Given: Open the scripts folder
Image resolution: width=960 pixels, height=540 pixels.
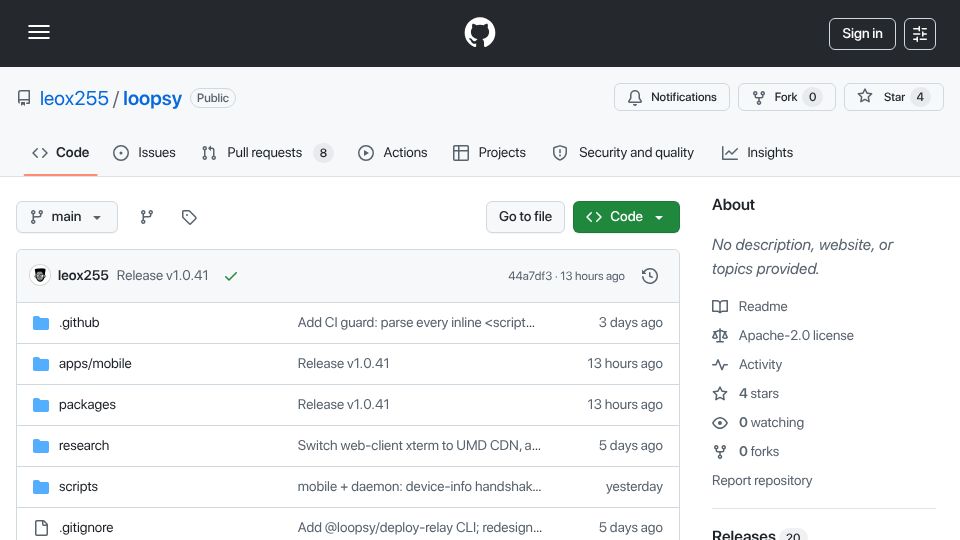Looking at the screenshot, I should [x=78, y=487].
